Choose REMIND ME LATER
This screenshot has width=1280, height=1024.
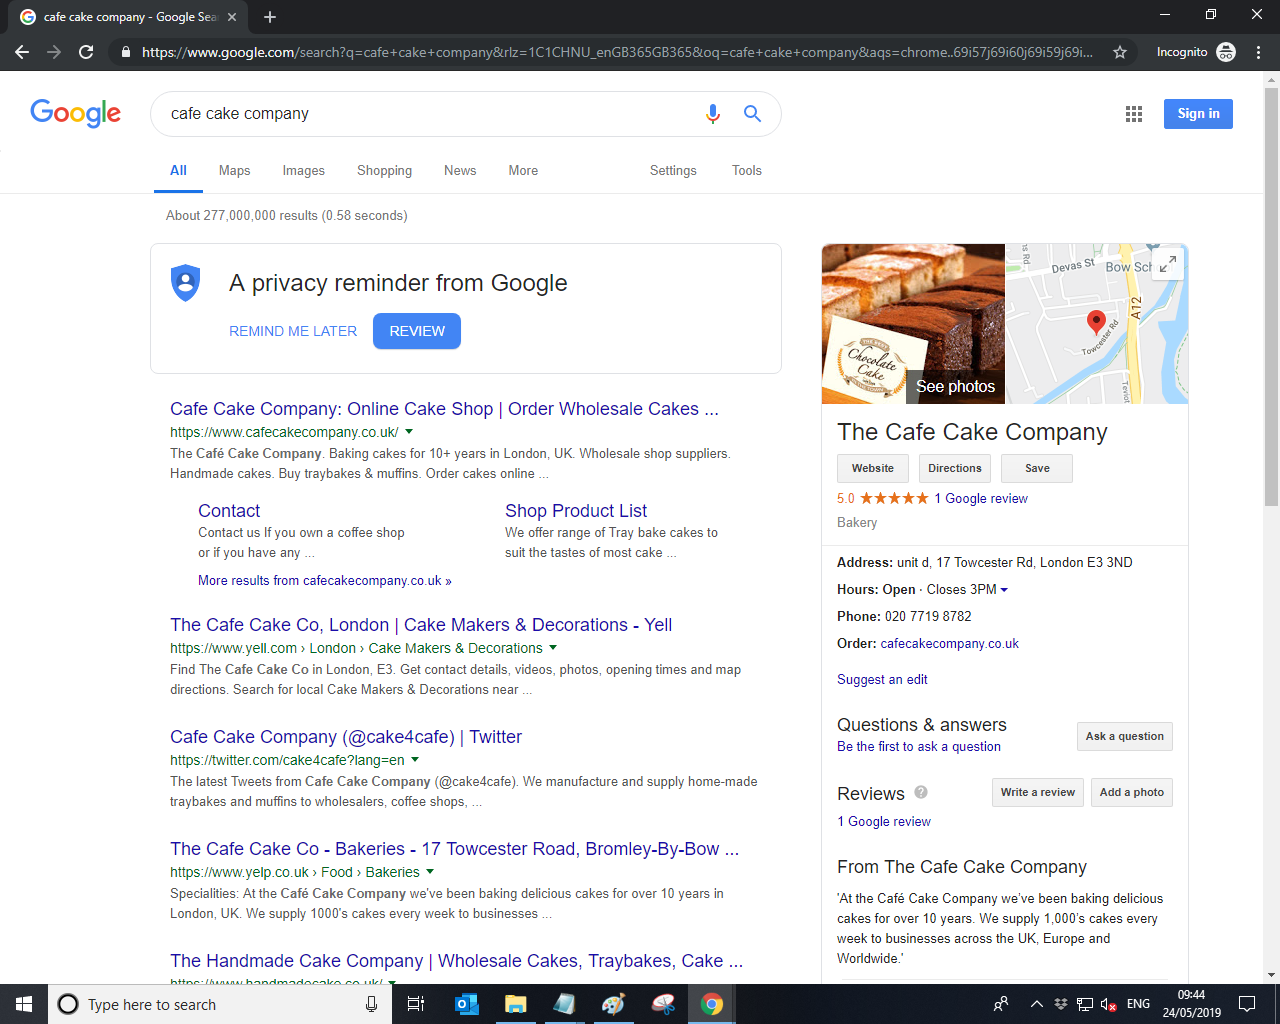[x=293, y=331]
